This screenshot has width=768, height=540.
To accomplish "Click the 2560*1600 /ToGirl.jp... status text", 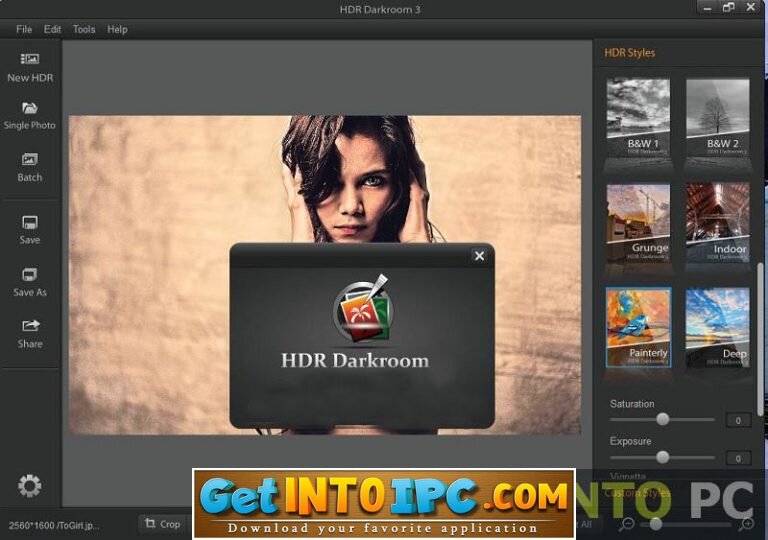I will click(54, 525).
